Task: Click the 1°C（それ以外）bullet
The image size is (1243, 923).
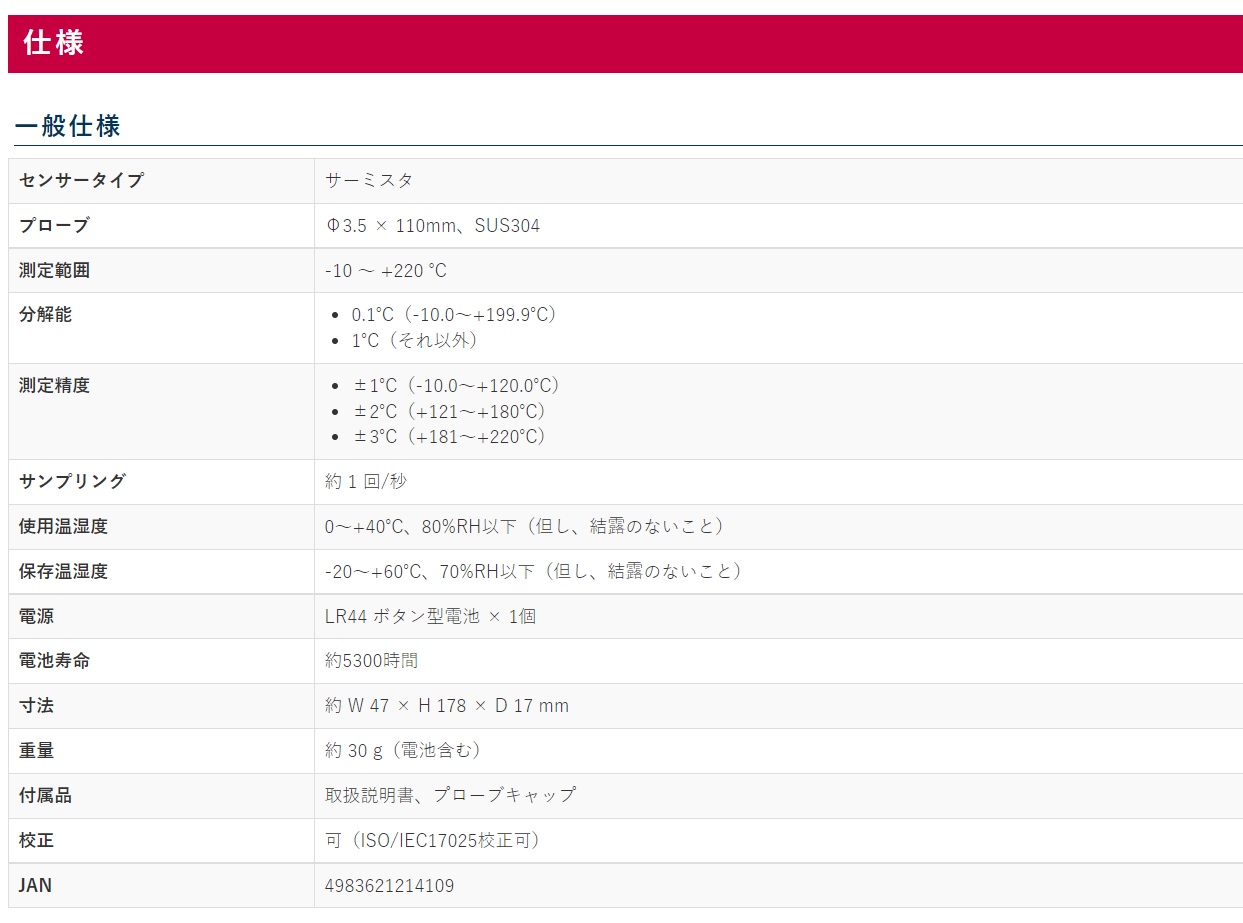Action: pos(418,340)
